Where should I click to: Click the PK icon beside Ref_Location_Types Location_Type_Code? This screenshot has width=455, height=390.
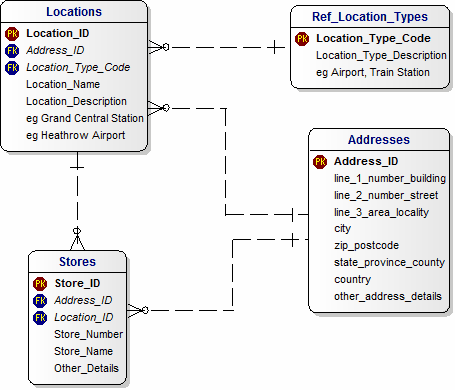tap(302, 39)
